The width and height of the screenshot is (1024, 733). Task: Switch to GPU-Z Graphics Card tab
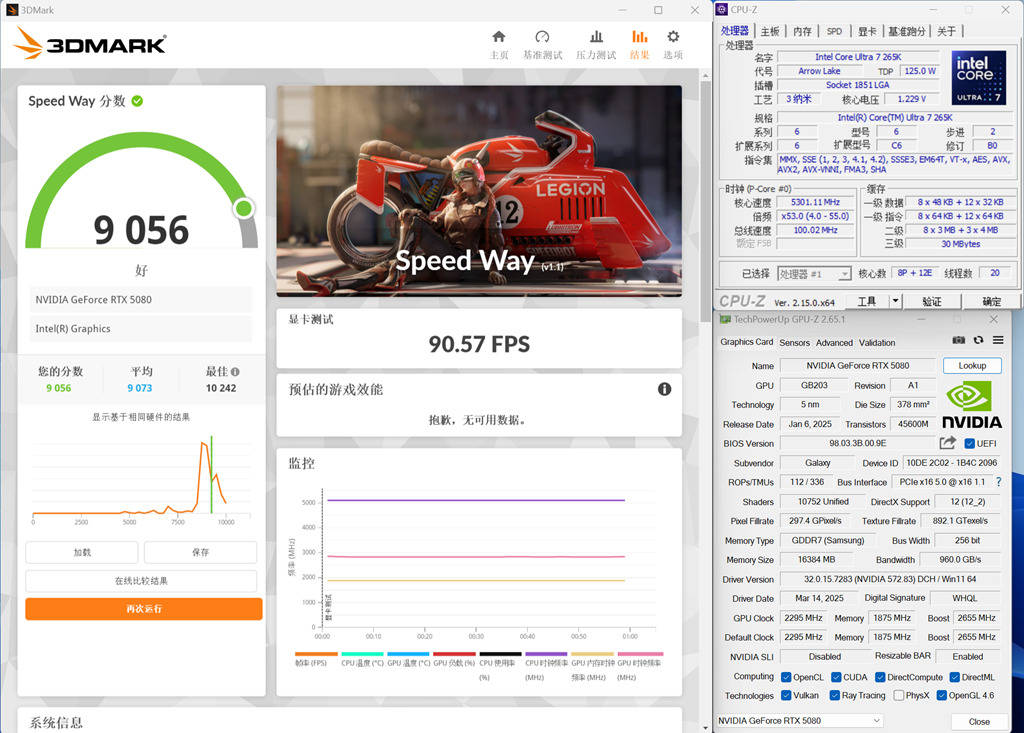coord(746,342)
